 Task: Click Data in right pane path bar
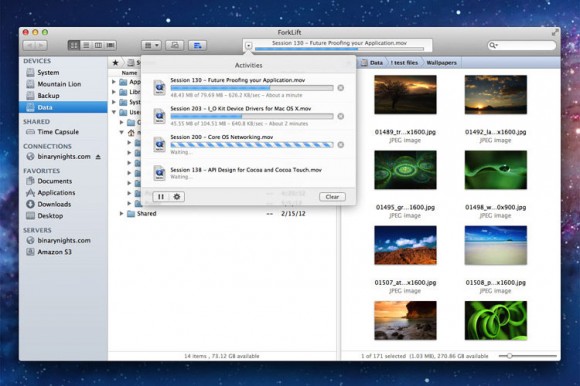pyautogui.click(x=372, y=63)
